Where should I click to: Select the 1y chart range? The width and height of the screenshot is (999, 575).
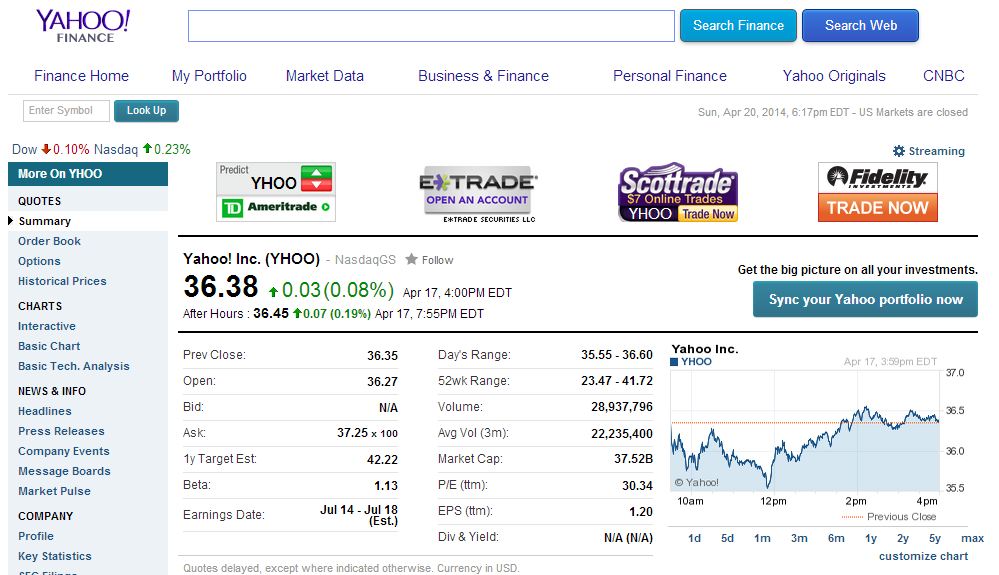click(871, 538)
